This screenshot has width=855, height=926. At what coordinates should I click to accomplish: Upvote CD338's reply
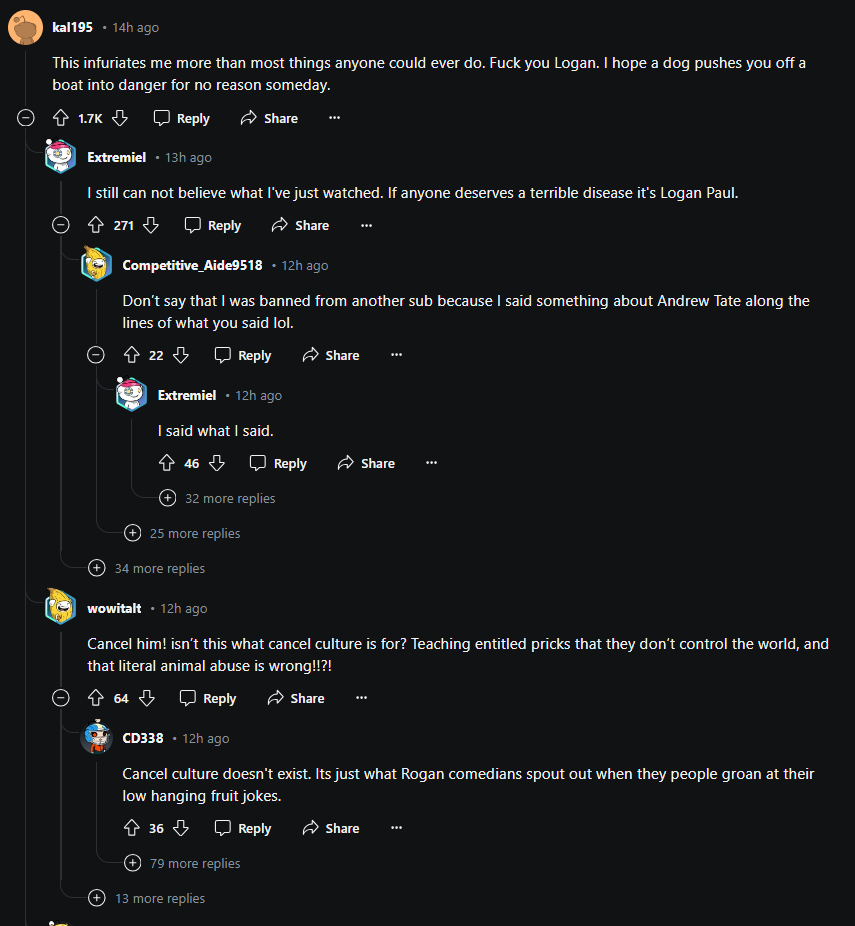coord(132,828)
